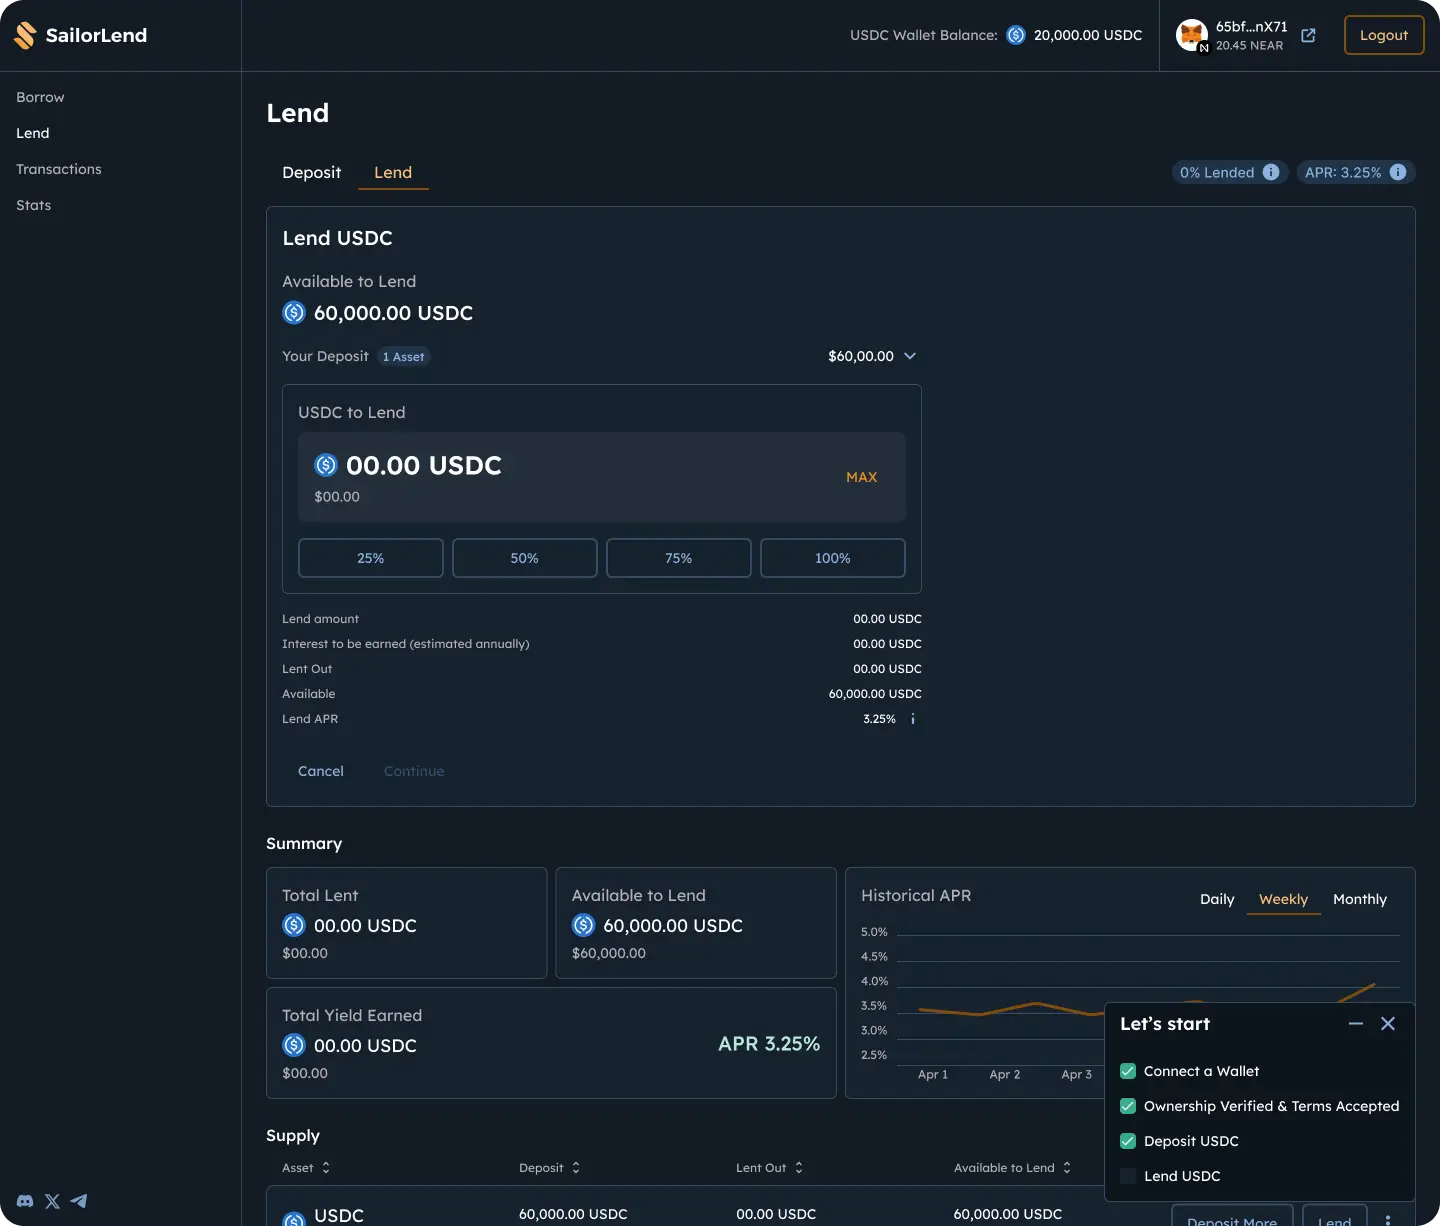Expand the Your Deposit $60,00.00 chevron
This screenshot has height=1226, width=1440.
[910, 356]
